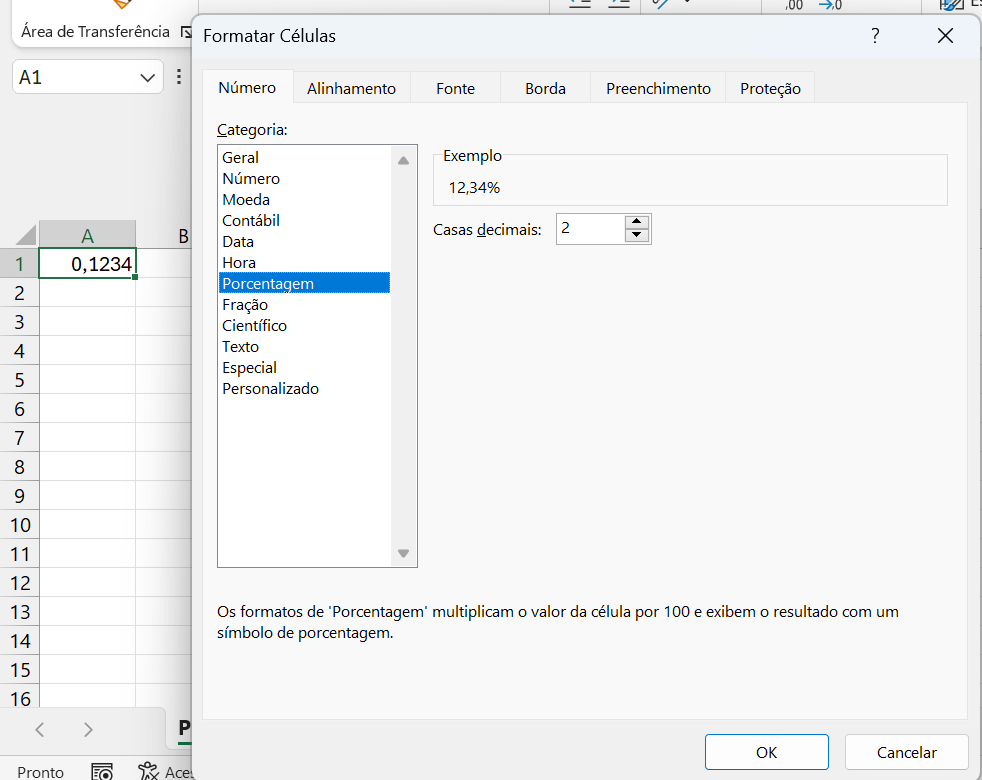The width and height of the screenshot is (982, 780).
Task: Click the select-all corner triangle
Action: [26, 235]
